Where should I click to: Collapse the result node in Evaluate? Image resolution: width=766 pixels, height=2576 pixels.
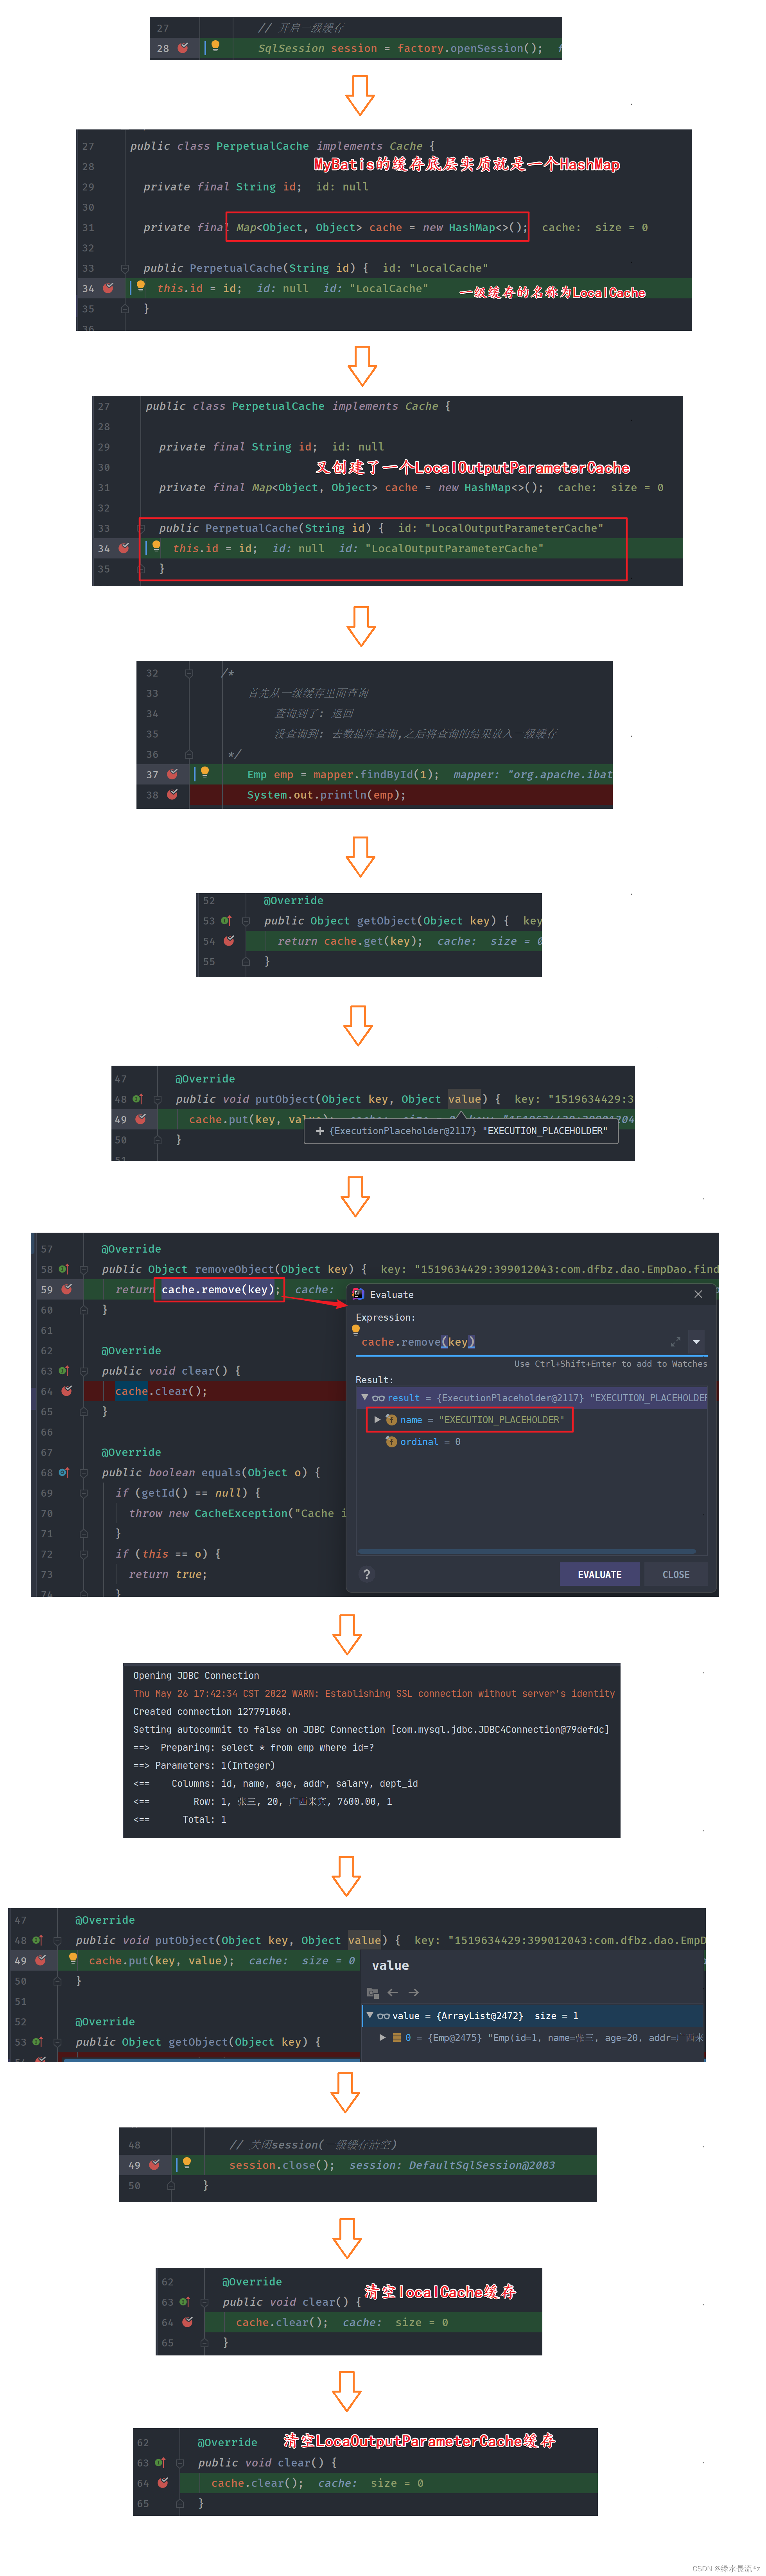pos(365,1397)
